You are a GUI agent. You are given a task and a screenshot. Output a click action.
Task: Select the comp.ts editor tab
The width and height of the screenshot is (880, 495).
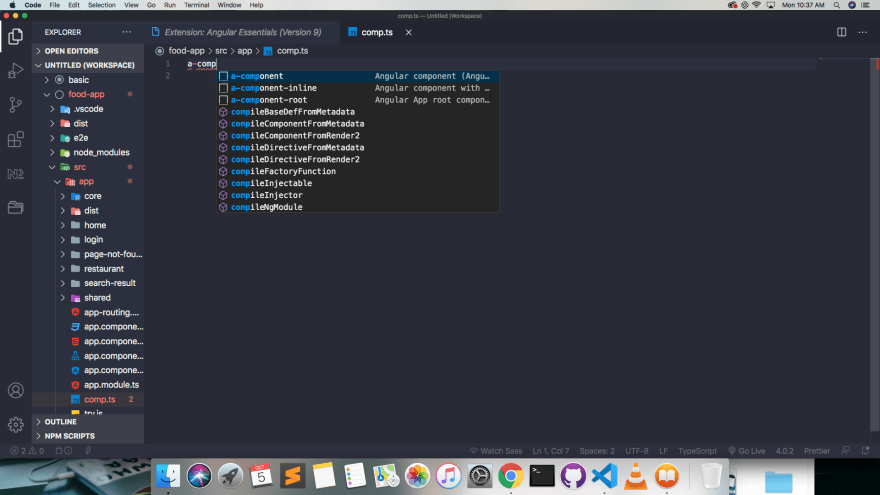[377, 32]
